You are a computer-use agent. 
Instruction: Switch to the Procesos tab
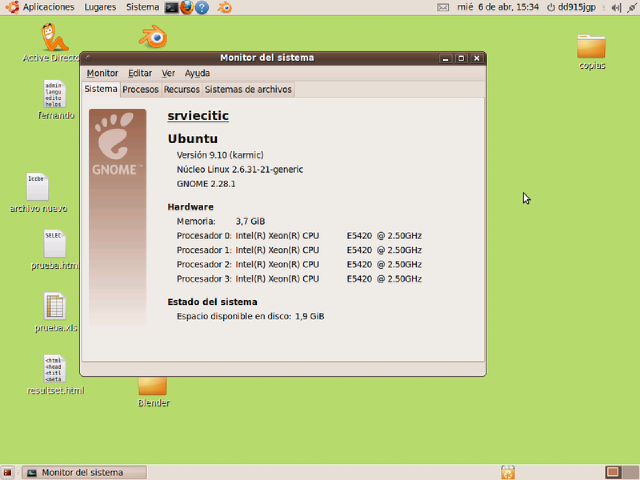140,89
